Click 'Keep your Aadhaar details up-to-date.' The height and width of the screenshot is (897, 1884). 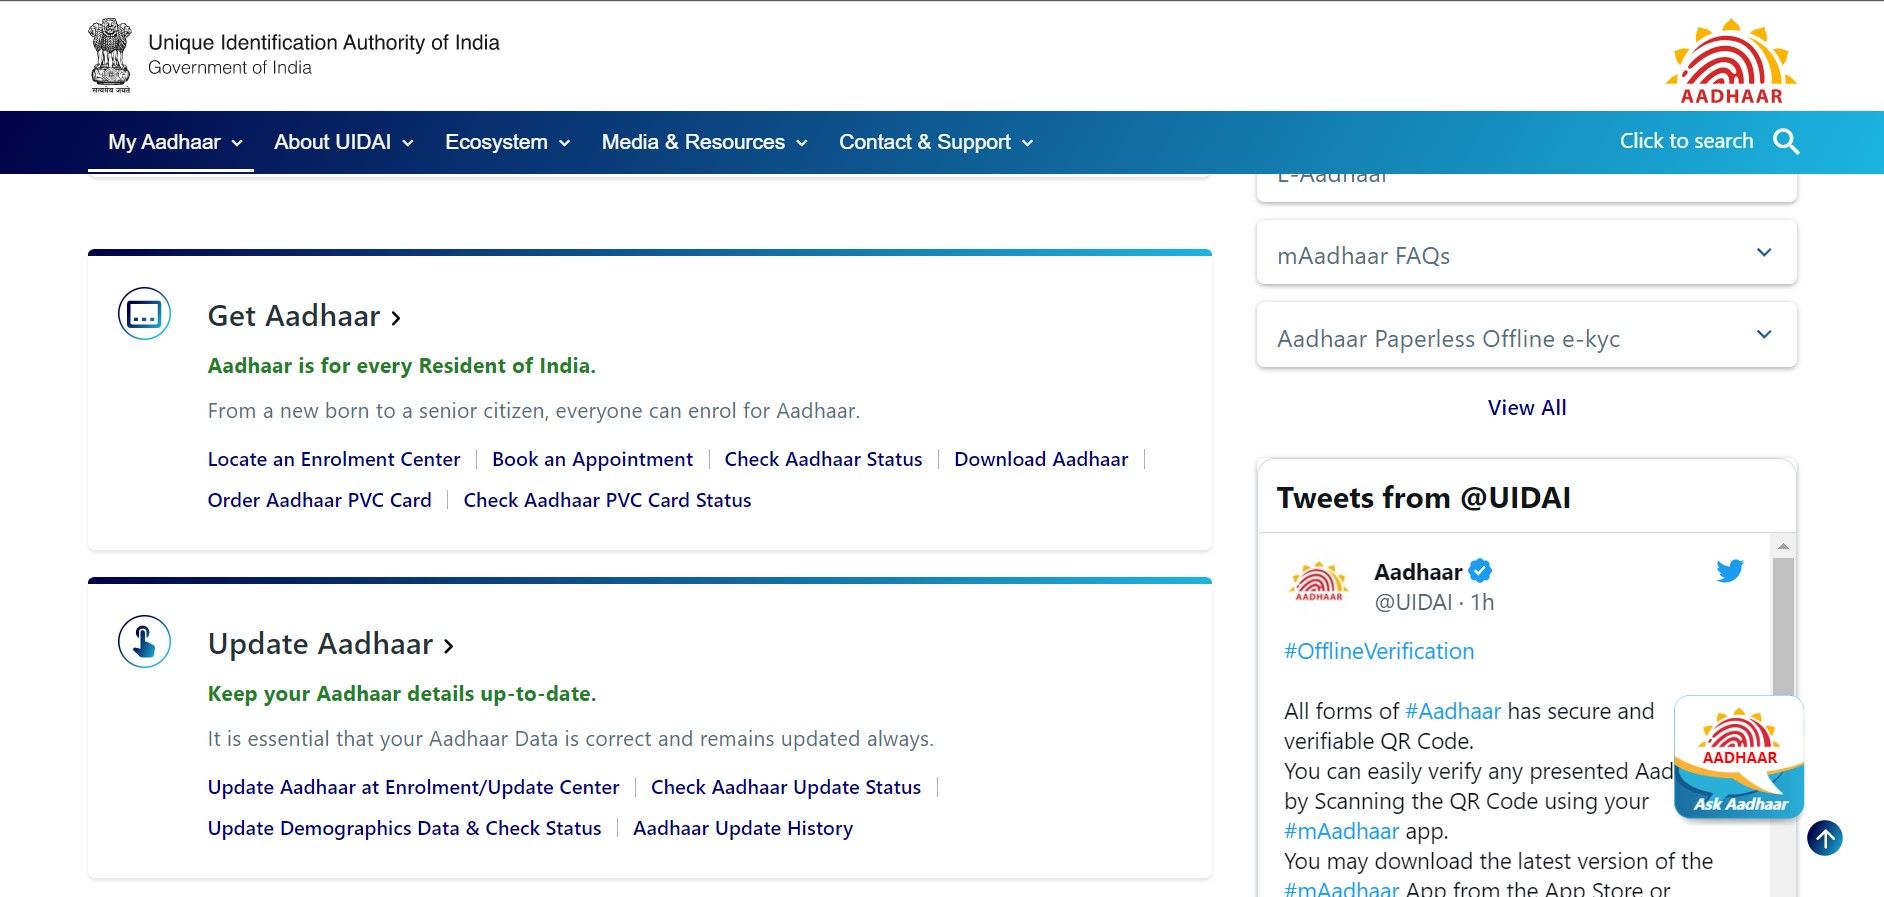point(402,694)
